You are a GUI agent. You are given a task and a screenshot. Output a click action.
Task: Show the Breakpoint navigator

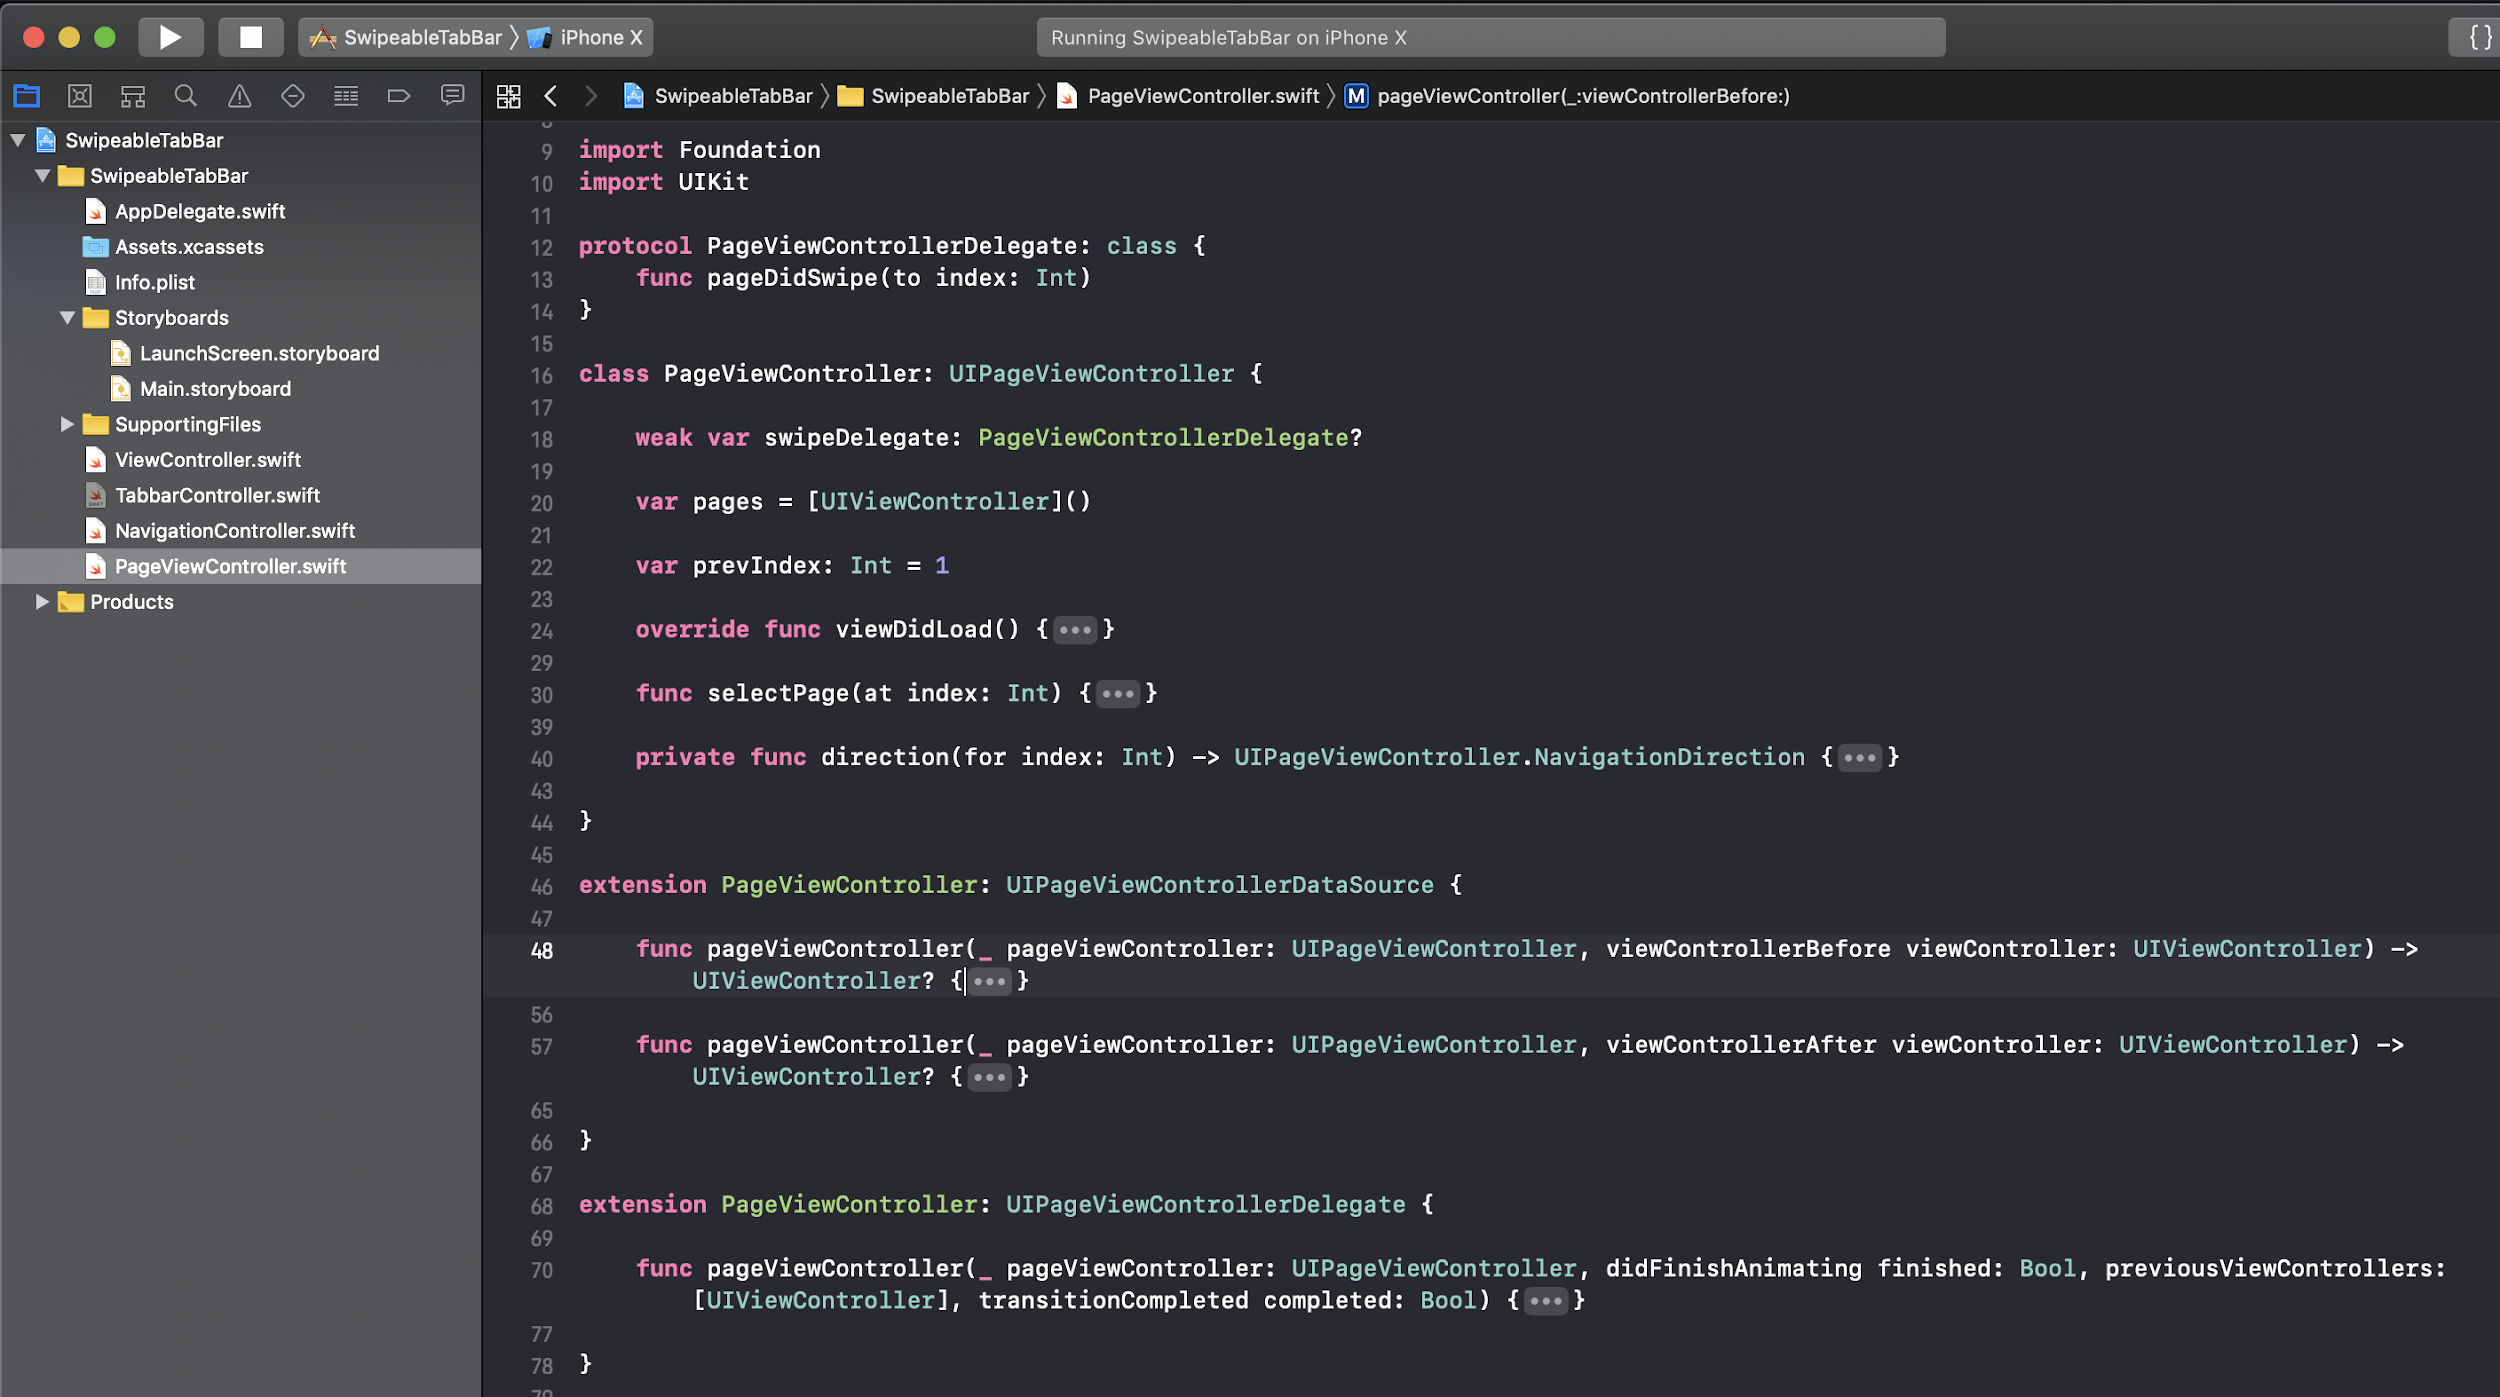(x=399, y=95)
